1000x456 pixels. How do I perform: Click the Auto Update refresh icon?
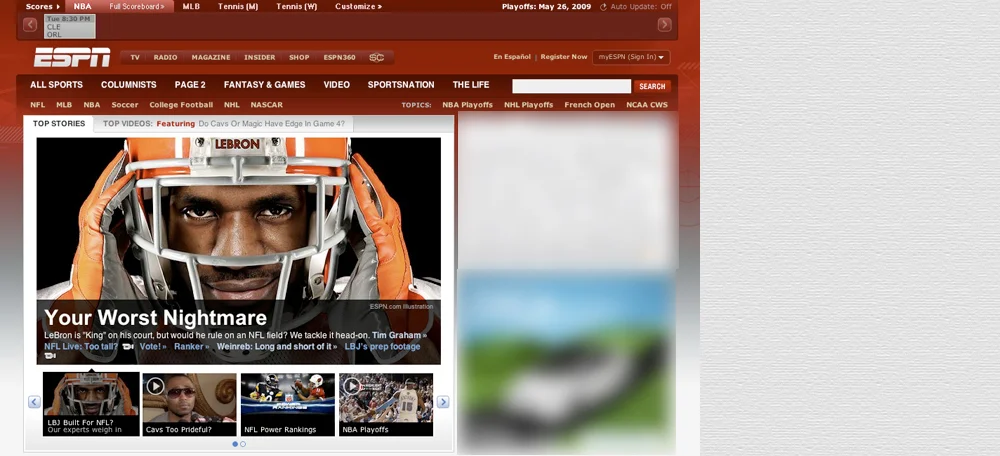(603, 7)
